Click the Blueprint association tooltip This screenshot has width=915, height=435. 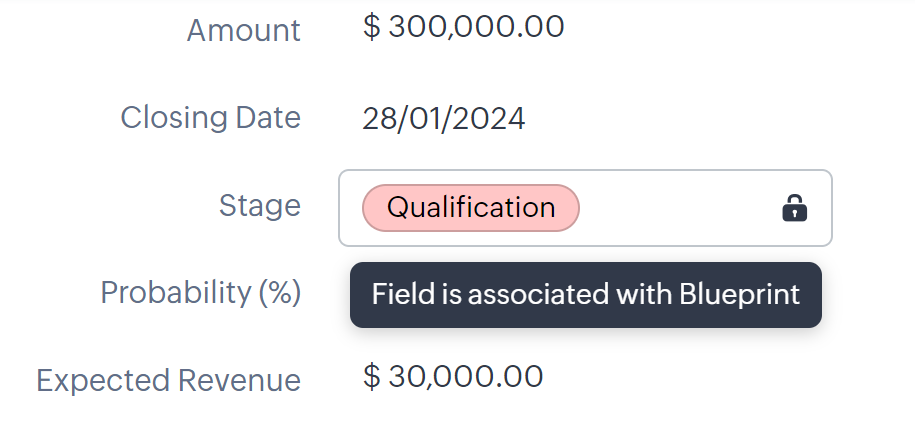click(x=585, y=295)
